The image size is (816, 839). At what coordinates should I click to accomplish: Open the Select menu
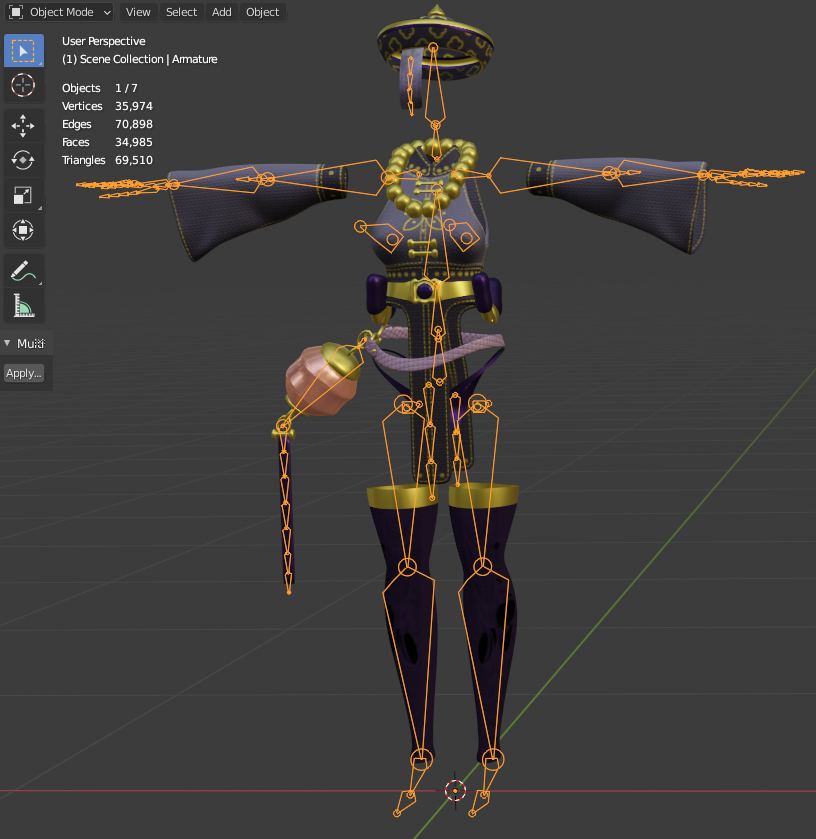click(181, 12)
